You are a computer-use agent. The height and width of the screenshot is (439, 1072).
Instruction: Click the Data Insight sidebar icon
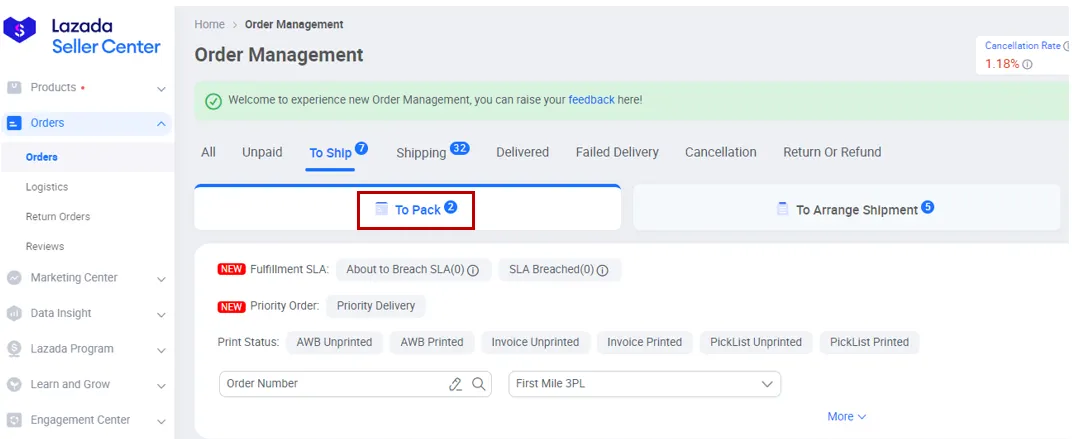14,313
